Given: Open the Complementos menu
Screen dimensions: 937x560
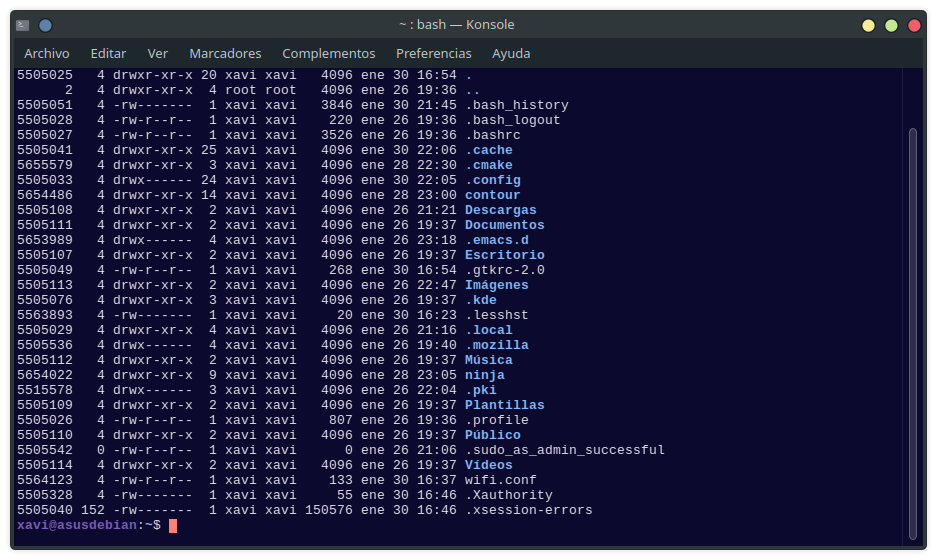Looking at the screenshot, I should coord(329,53).
